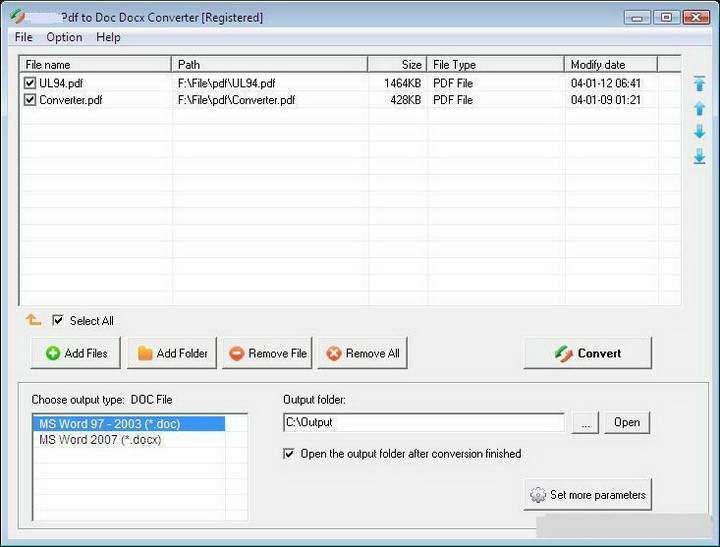720x547 pixels.
Task: Maximize the converter window
Action: click(x=666, y=17)
